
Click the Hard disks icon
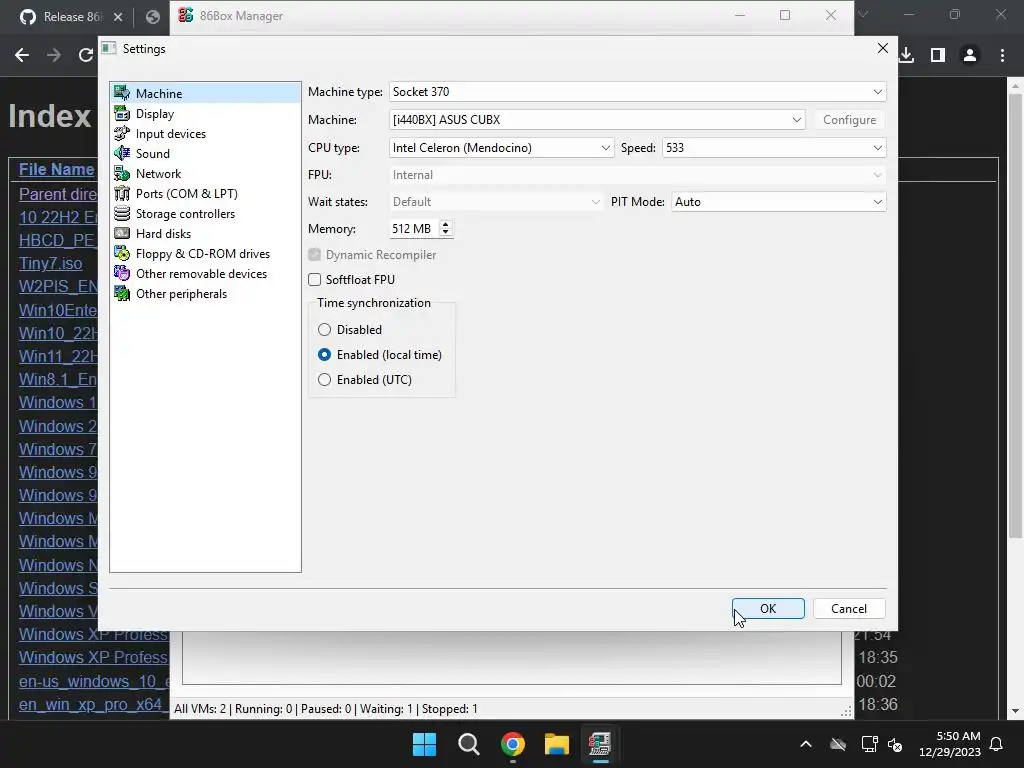coord(122,233)
